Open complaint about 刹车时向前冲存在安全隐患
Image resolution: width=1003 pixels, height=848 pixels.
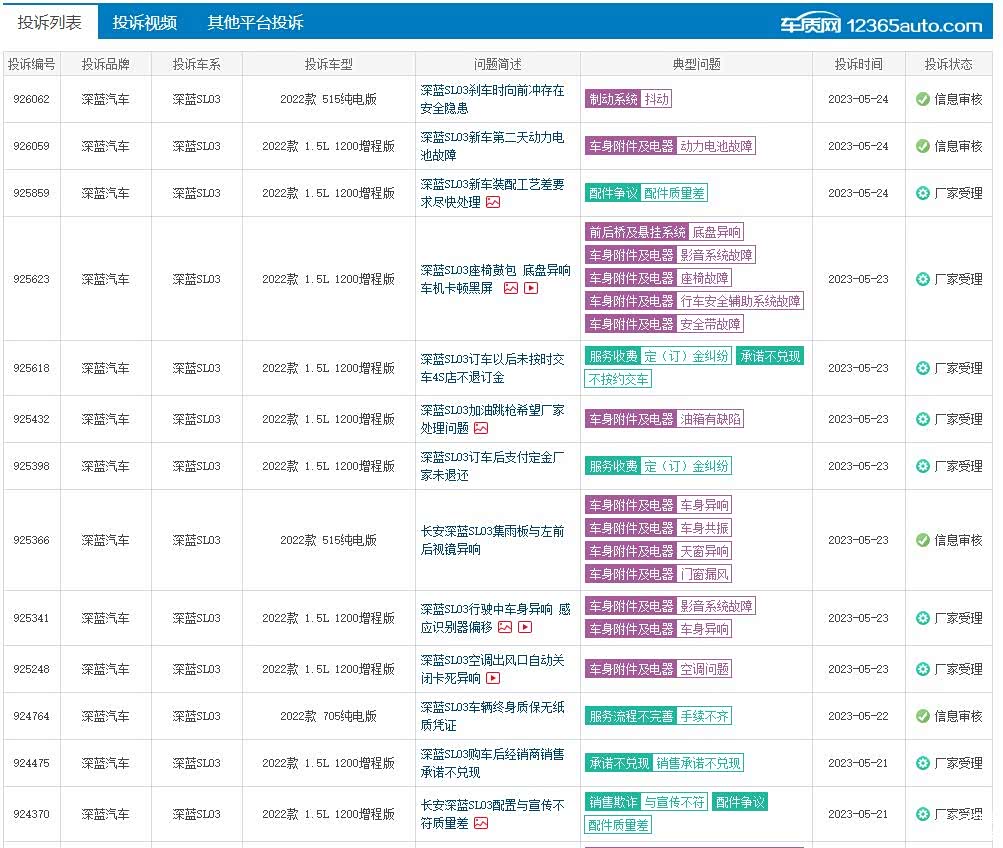(492, 99)
